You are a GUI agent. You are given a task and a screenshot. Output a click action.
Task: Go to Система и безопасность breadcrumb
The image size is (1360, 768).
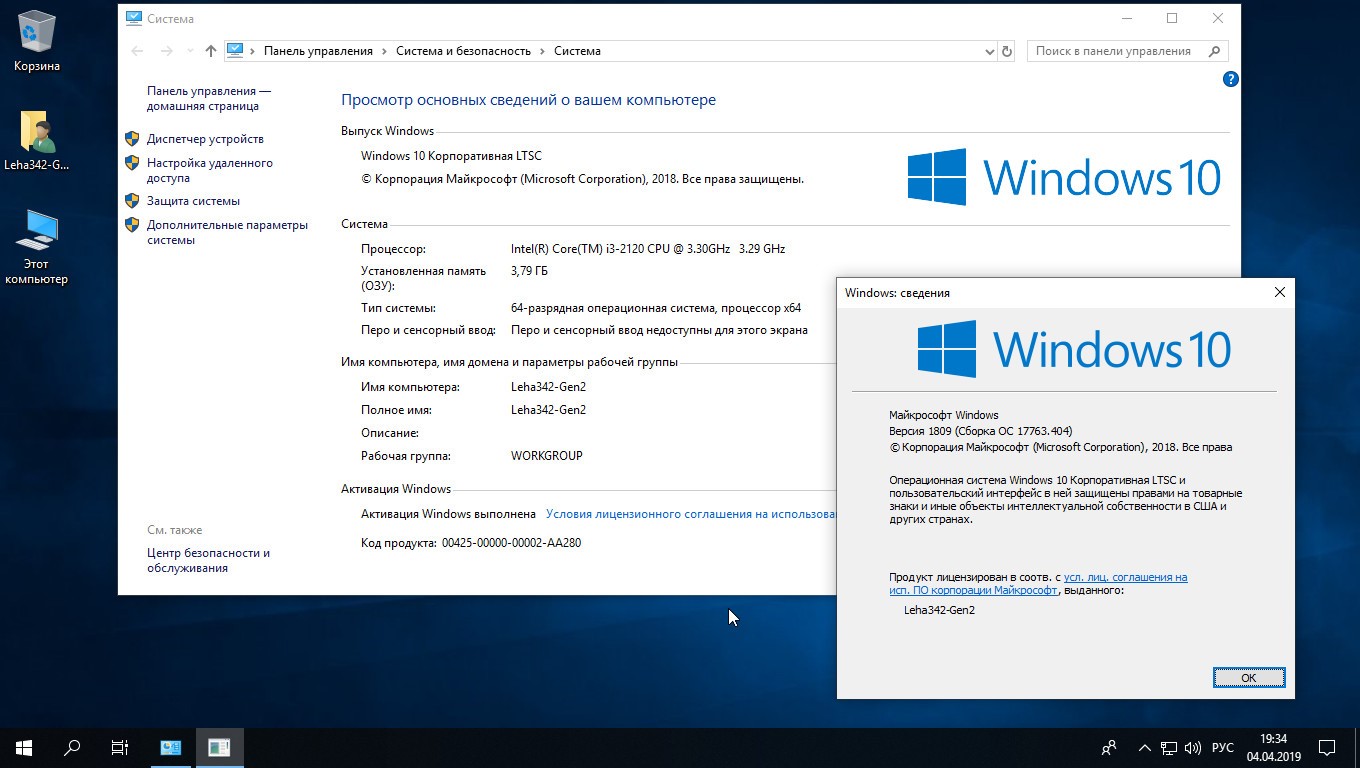pyautogui.click(x=463, y=51)
